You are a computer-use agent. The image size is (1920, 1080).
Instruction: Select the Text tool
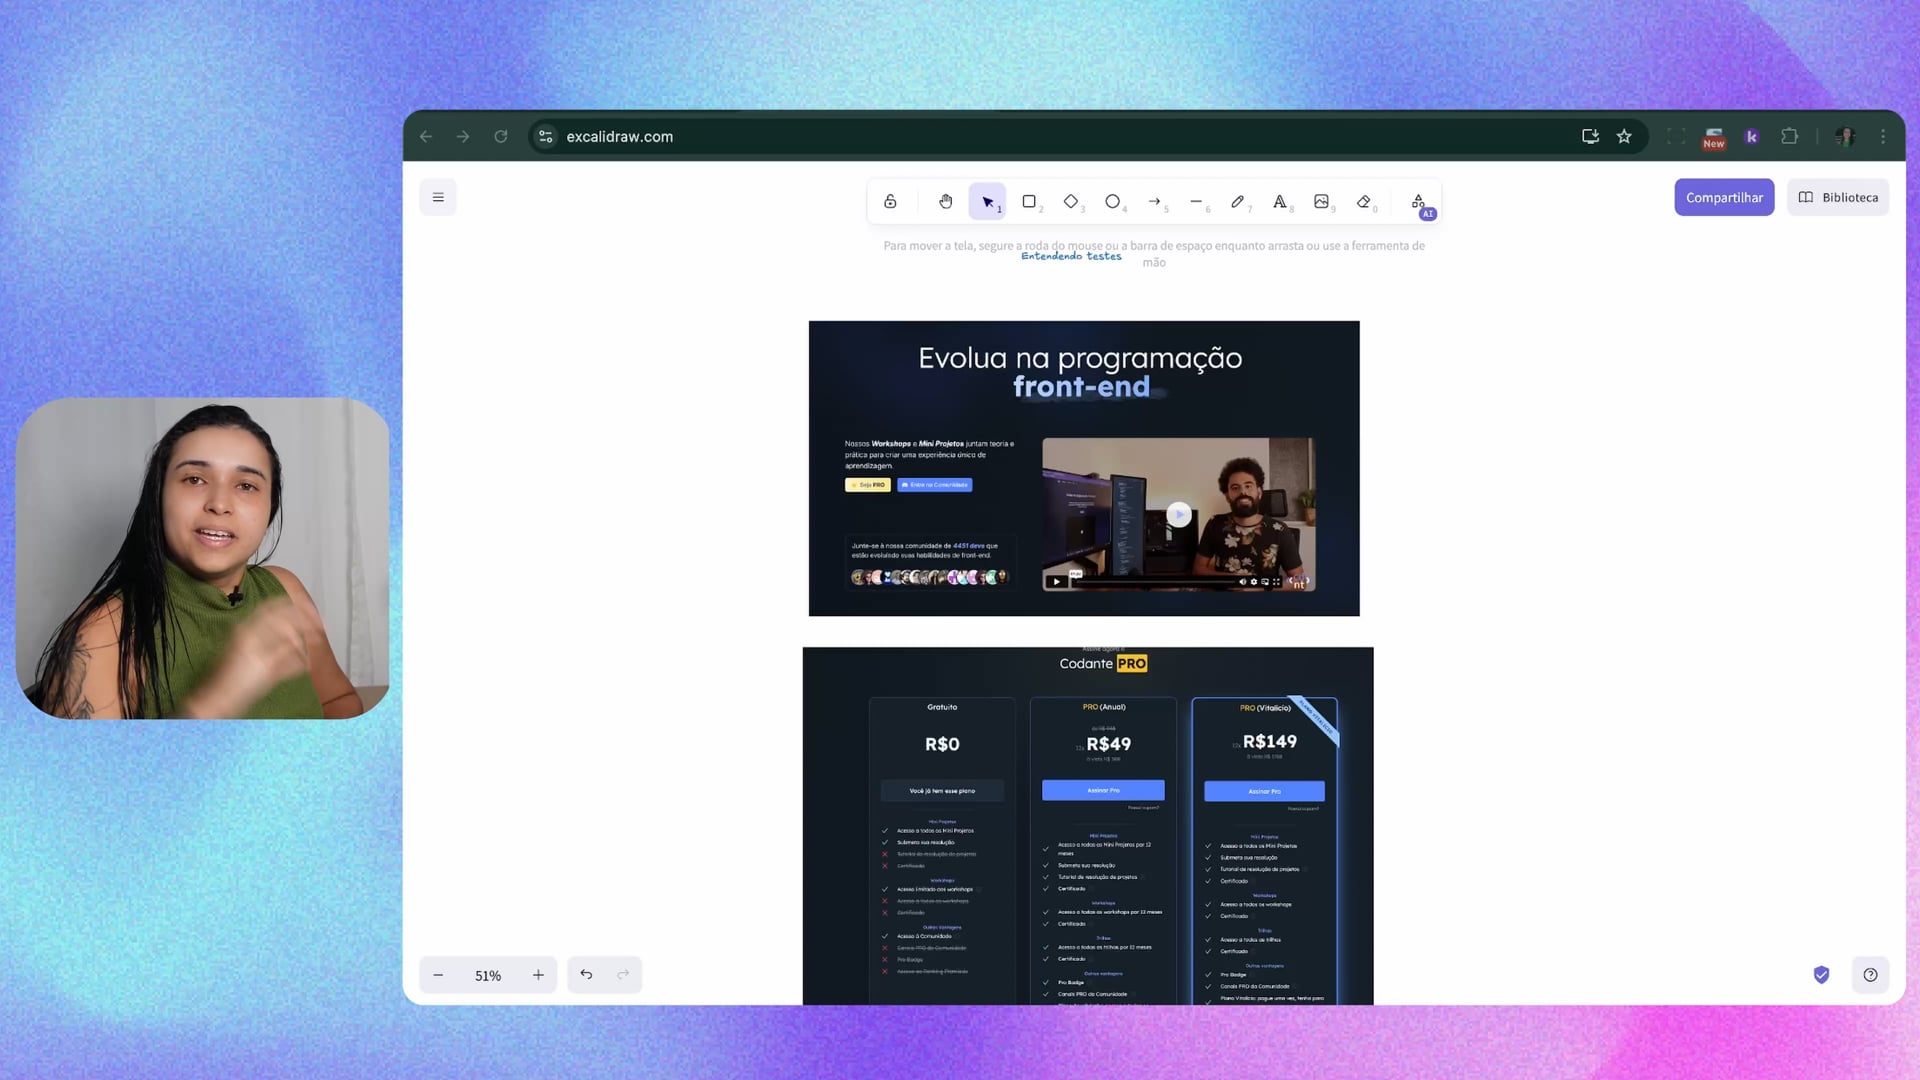coord(1279,201)
